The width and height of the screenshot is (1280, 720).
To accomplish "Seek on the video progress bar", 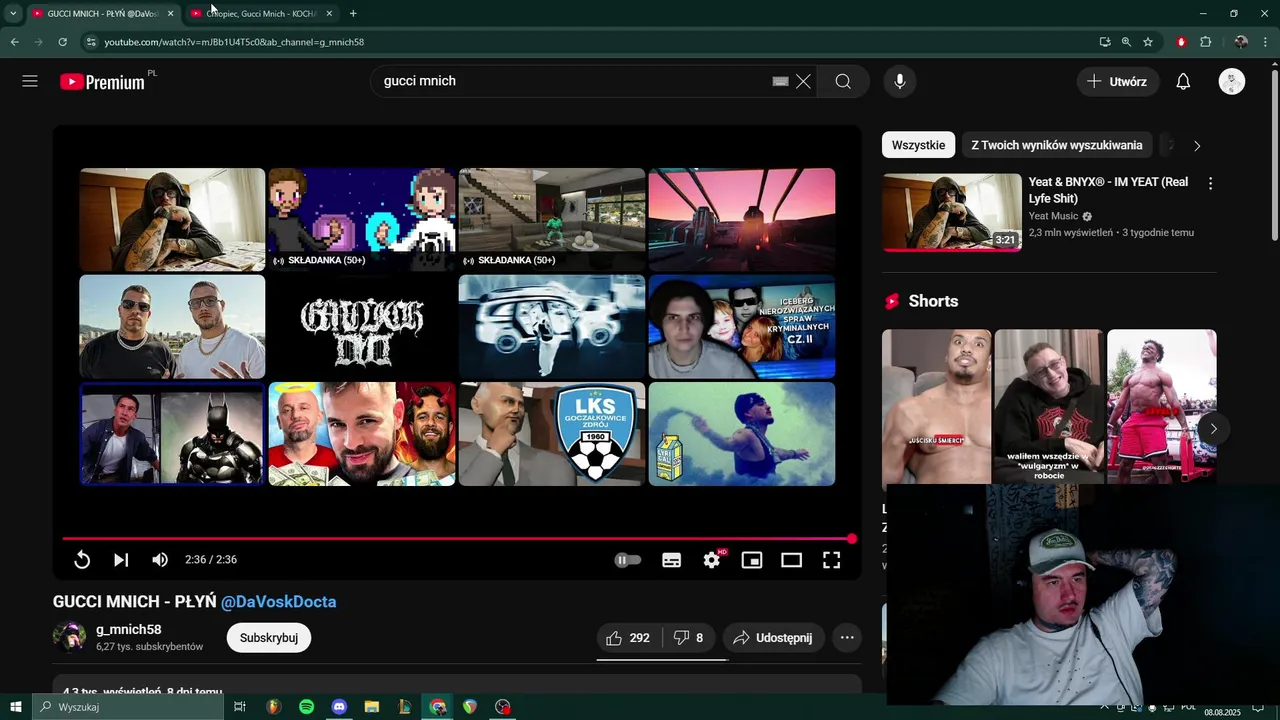I will (456, 539).
